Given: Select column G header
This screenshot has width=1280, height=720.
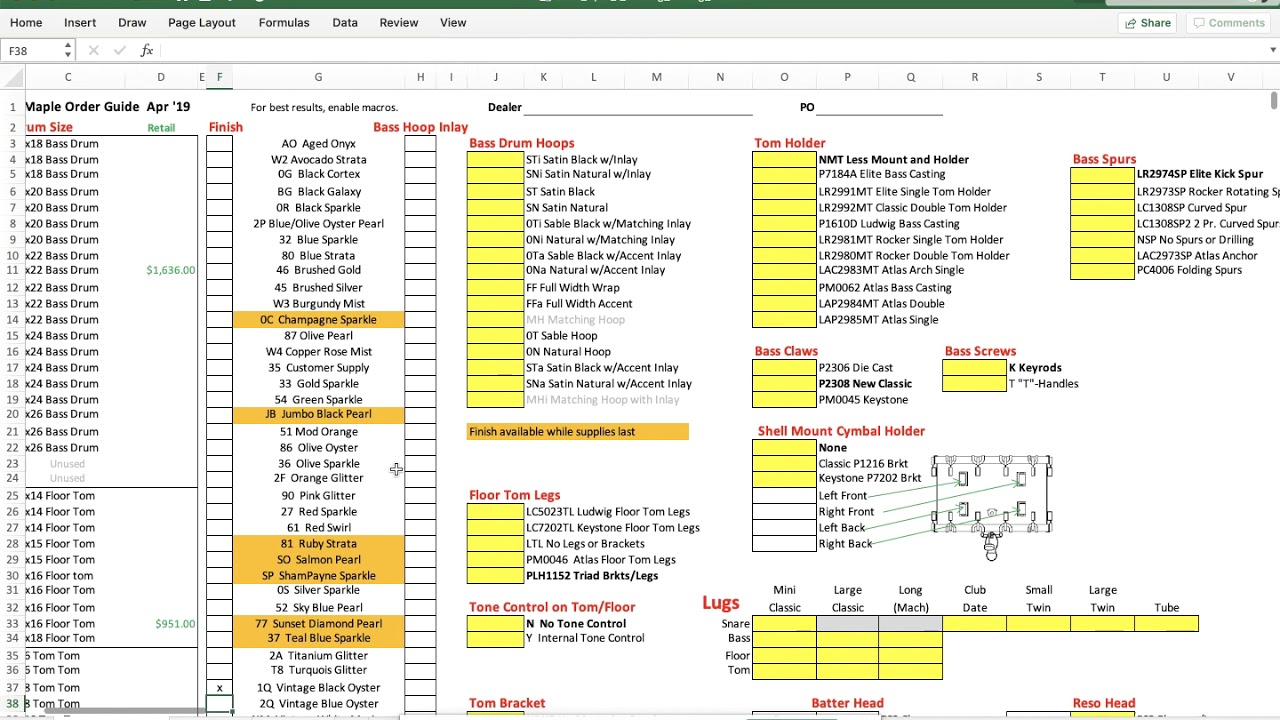Looking at the screenshot, I should tap(318, 77).
